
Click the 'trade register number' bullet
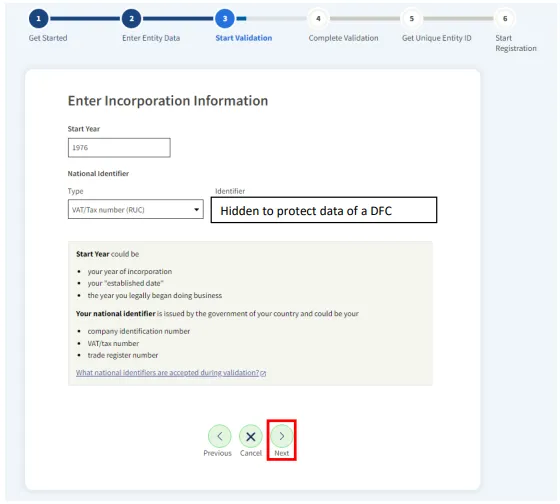[123, 355]
